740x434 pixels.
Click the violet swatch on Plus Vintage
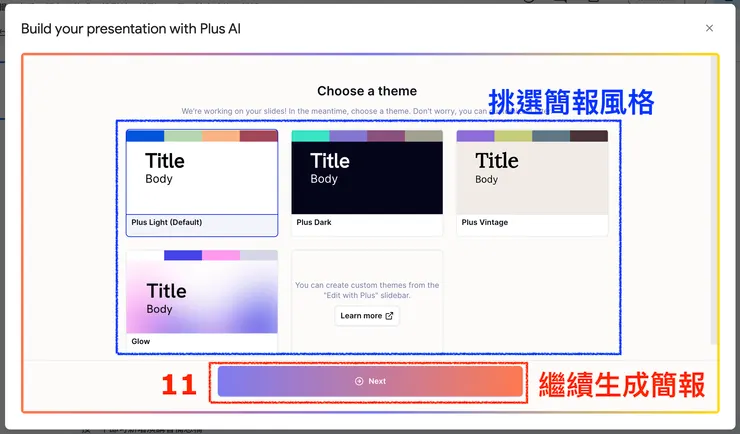pyautogui.click(x=476, y=136)
